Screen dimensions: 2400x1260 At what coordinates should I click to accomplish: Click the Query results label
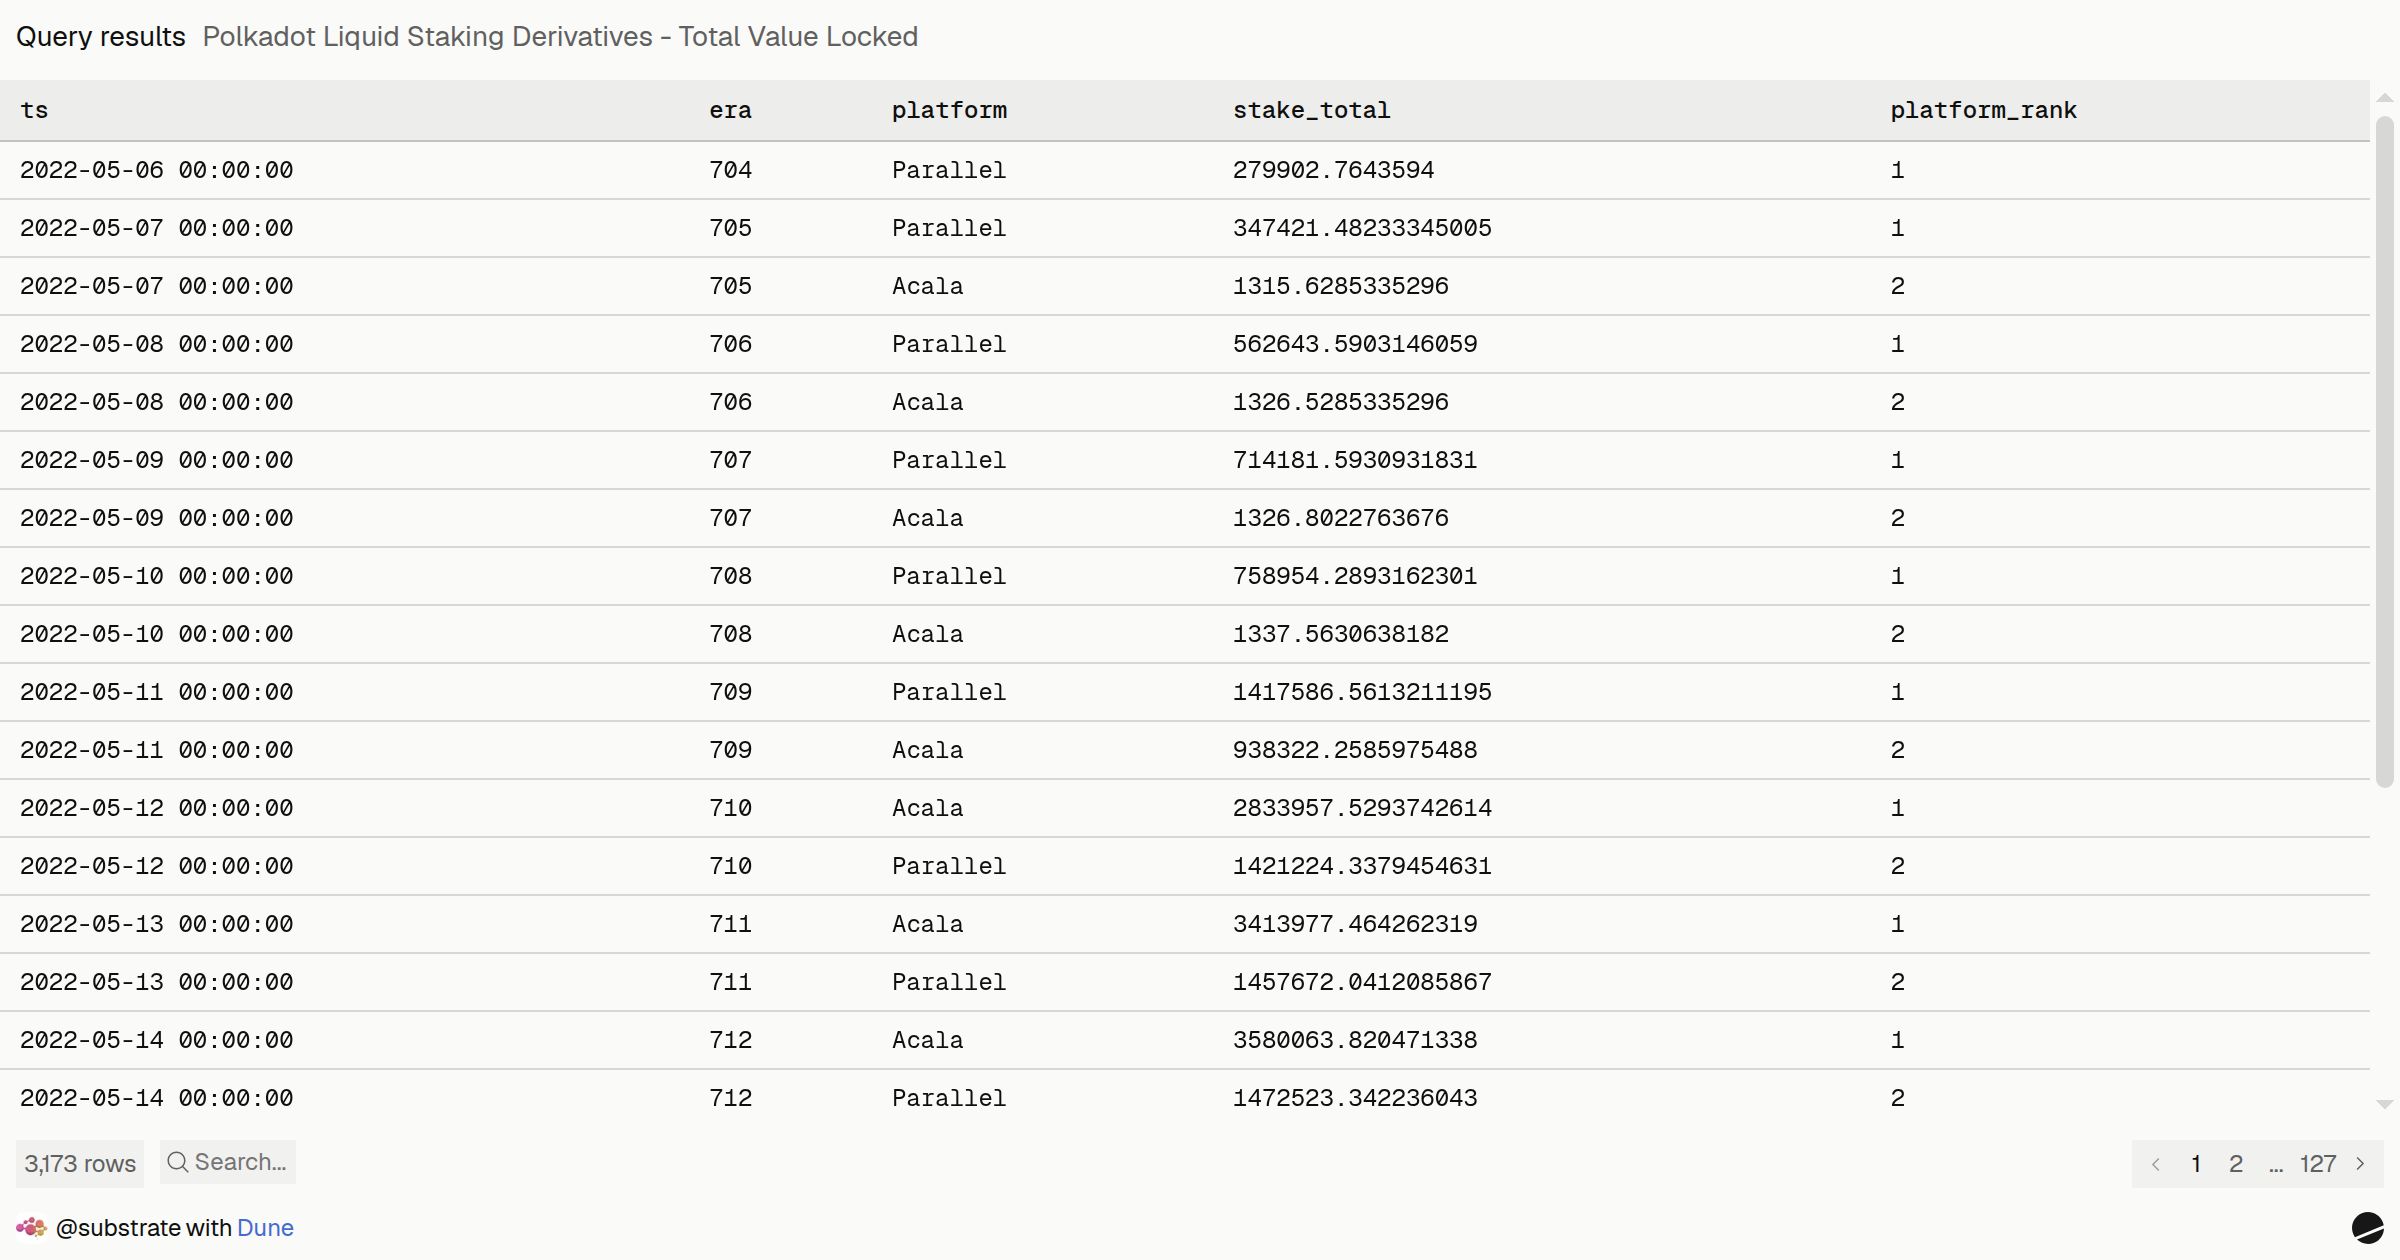(x=101, y=36)
